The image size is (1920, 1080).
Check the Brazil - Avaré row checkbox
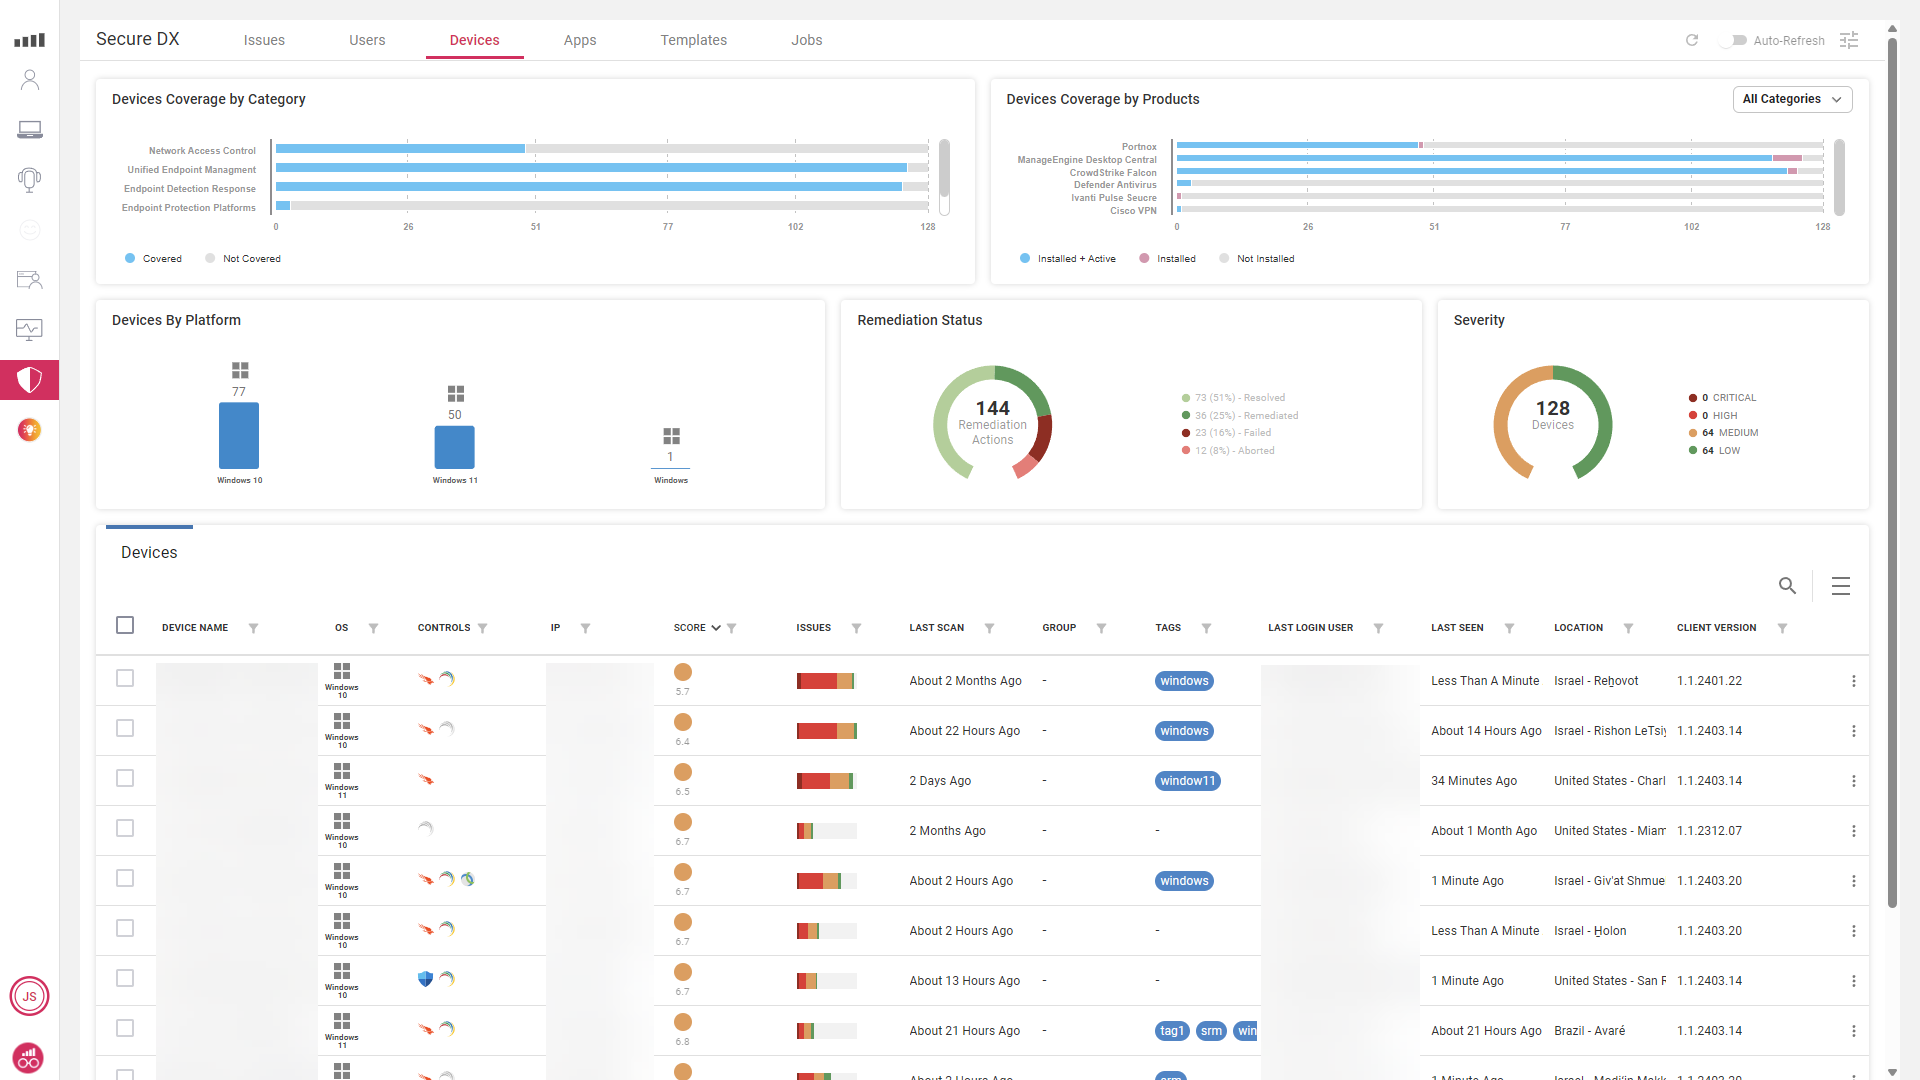point(125,1028)
